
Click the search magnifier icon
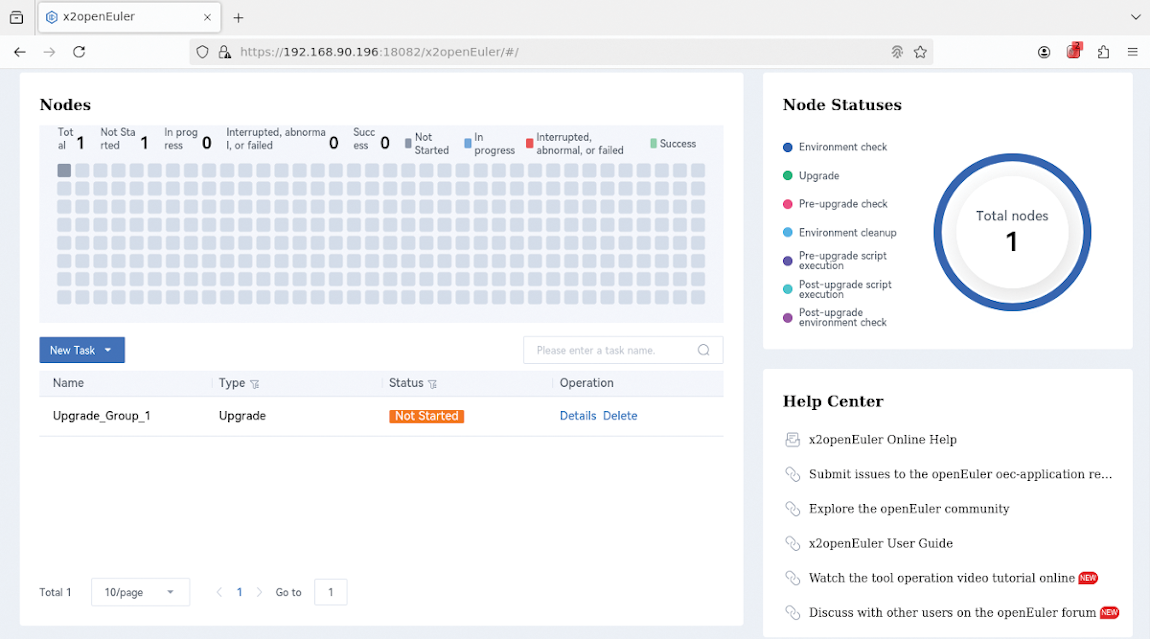[703, 350]
